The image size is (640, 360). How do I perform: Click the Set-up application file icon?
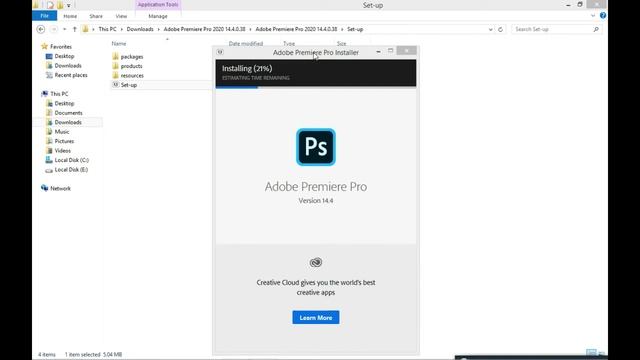116,84
